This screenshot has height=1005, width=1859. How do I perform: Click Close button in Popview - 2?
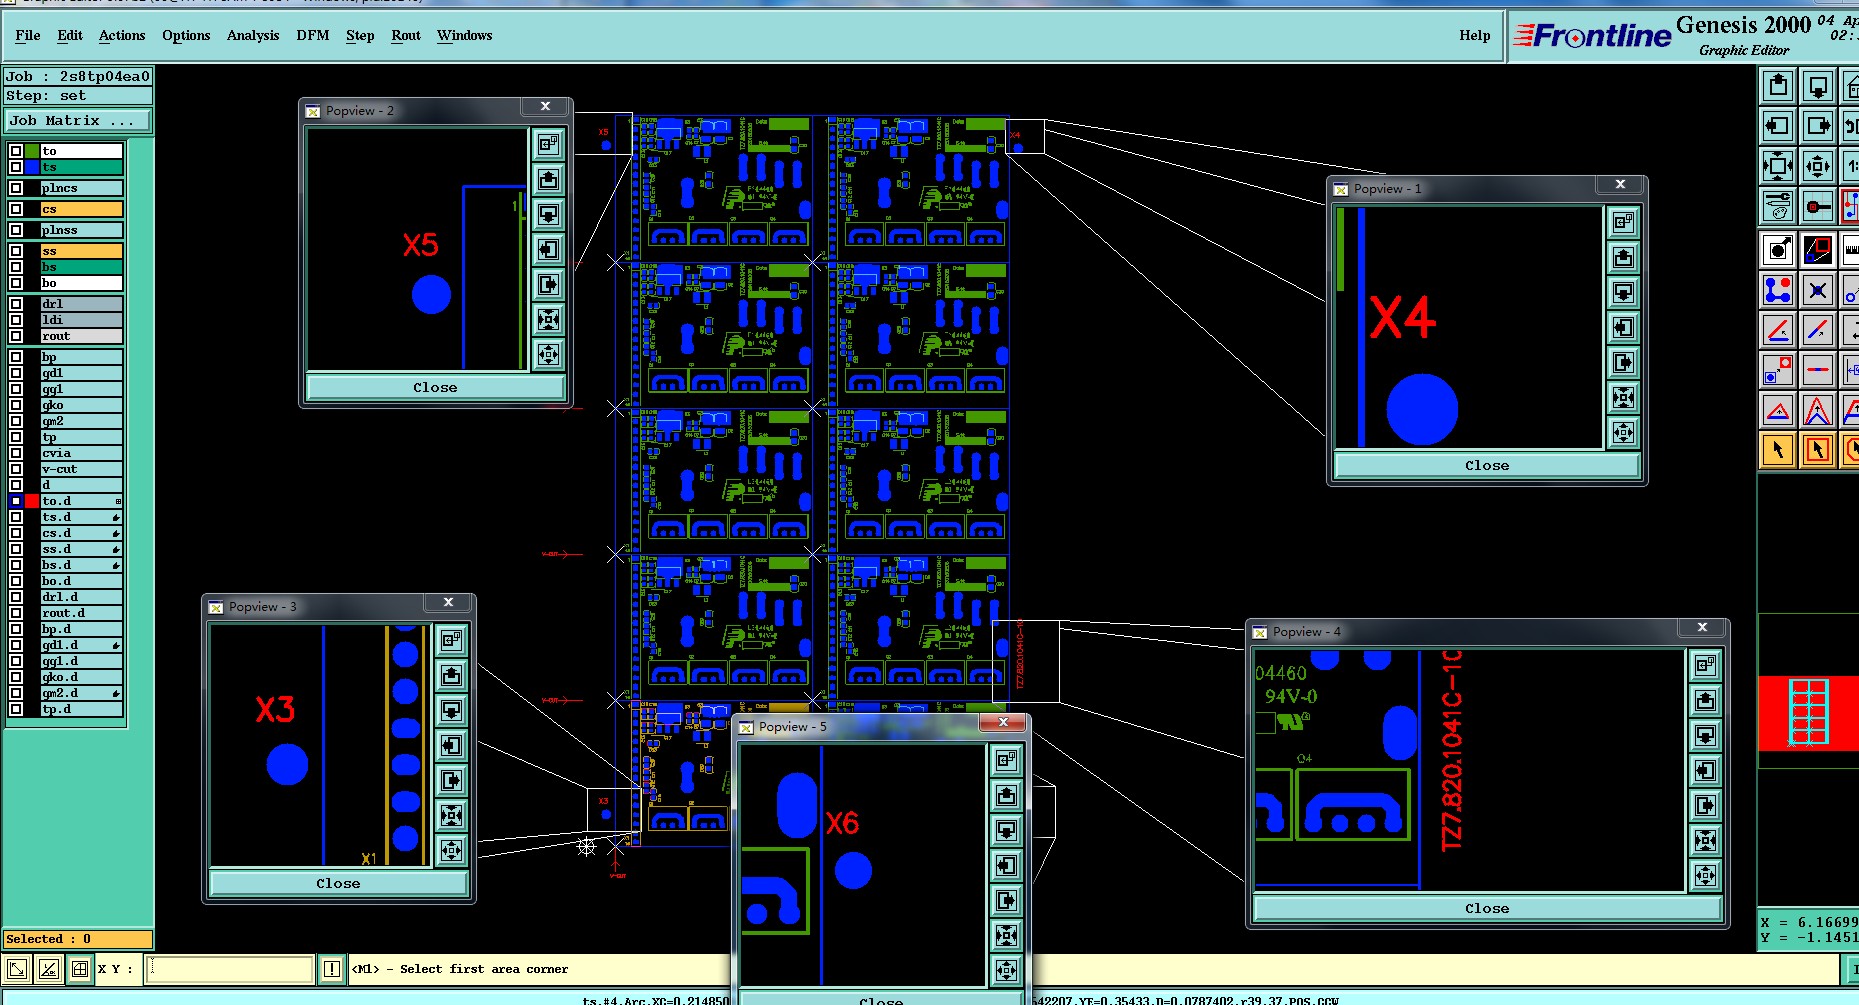click(x=435, y=387)
